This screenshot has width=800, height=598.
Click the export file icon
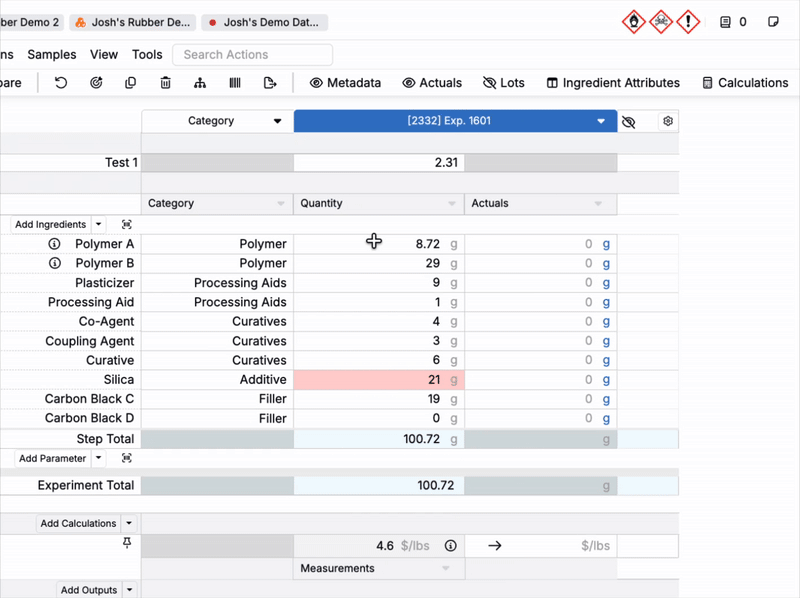click(270, 83)
